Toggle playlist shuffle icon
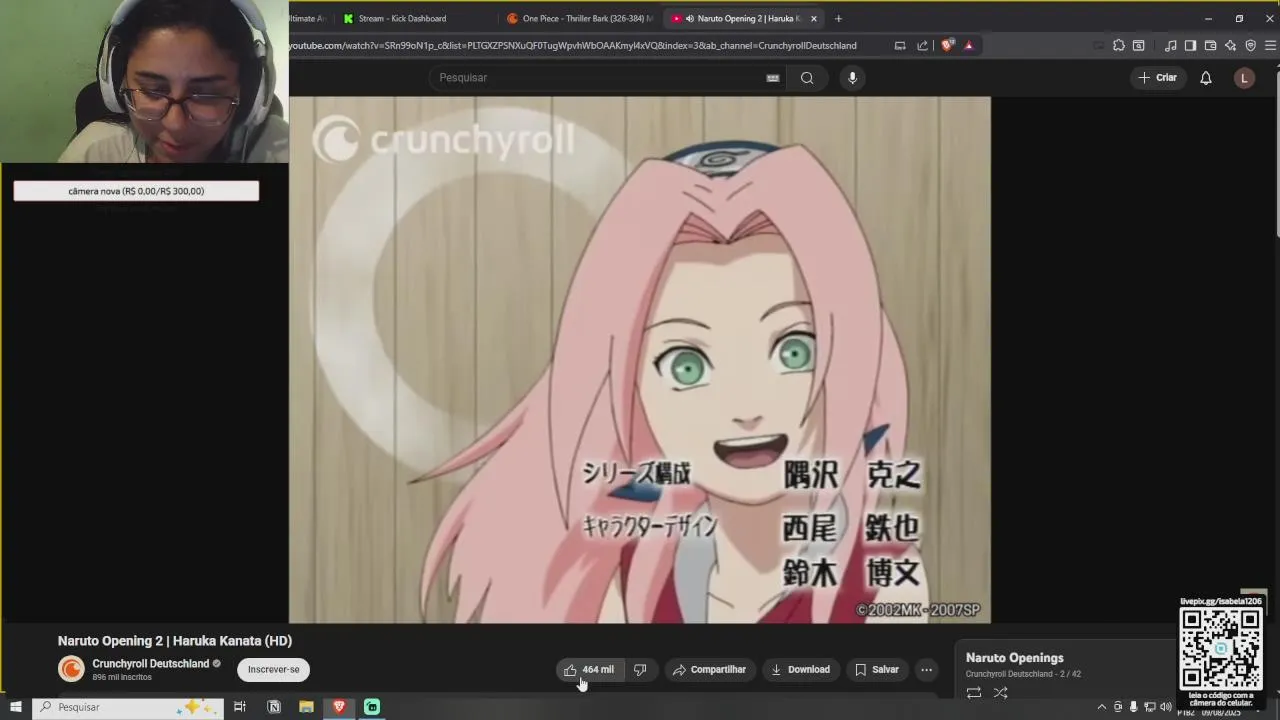Screen dimensions: 1280x720 pos(1000,693)
